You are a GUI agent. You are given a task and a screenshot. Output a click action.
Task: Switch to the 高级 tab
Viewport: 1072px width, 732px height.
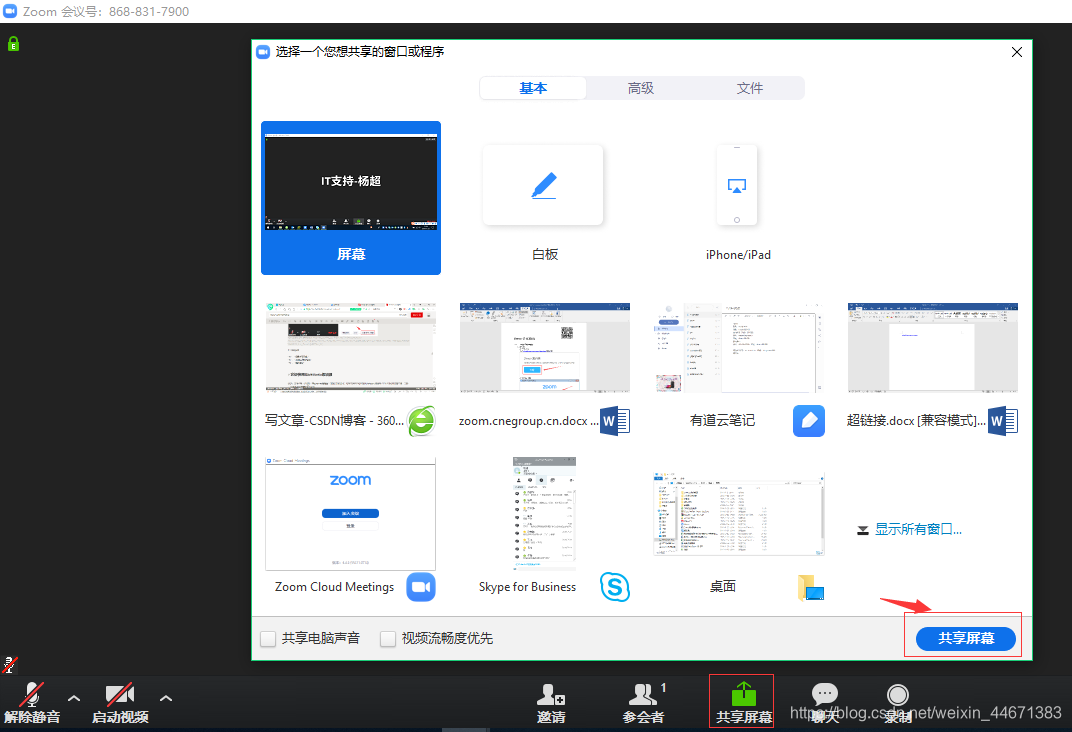(x=641, y=88)
